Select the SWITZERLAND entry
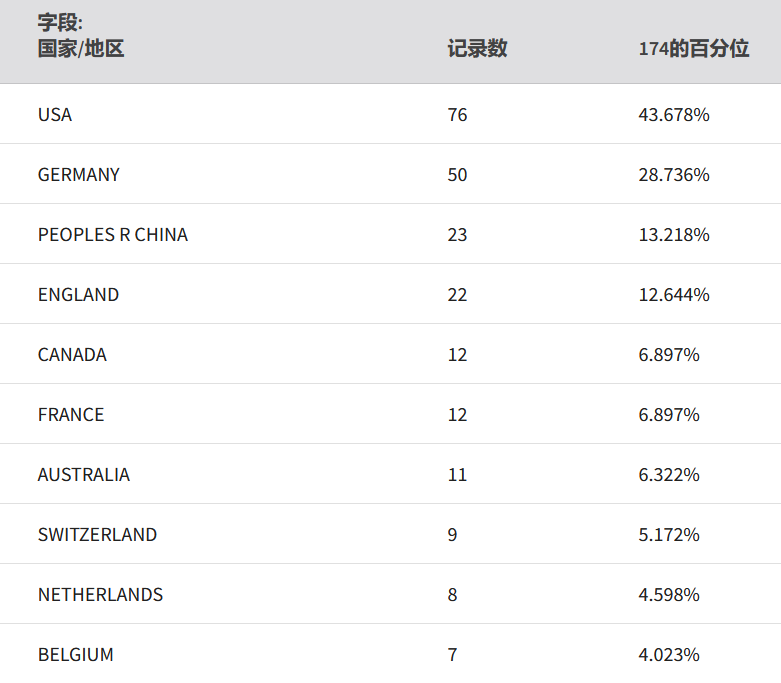 [x=97, y=535]
